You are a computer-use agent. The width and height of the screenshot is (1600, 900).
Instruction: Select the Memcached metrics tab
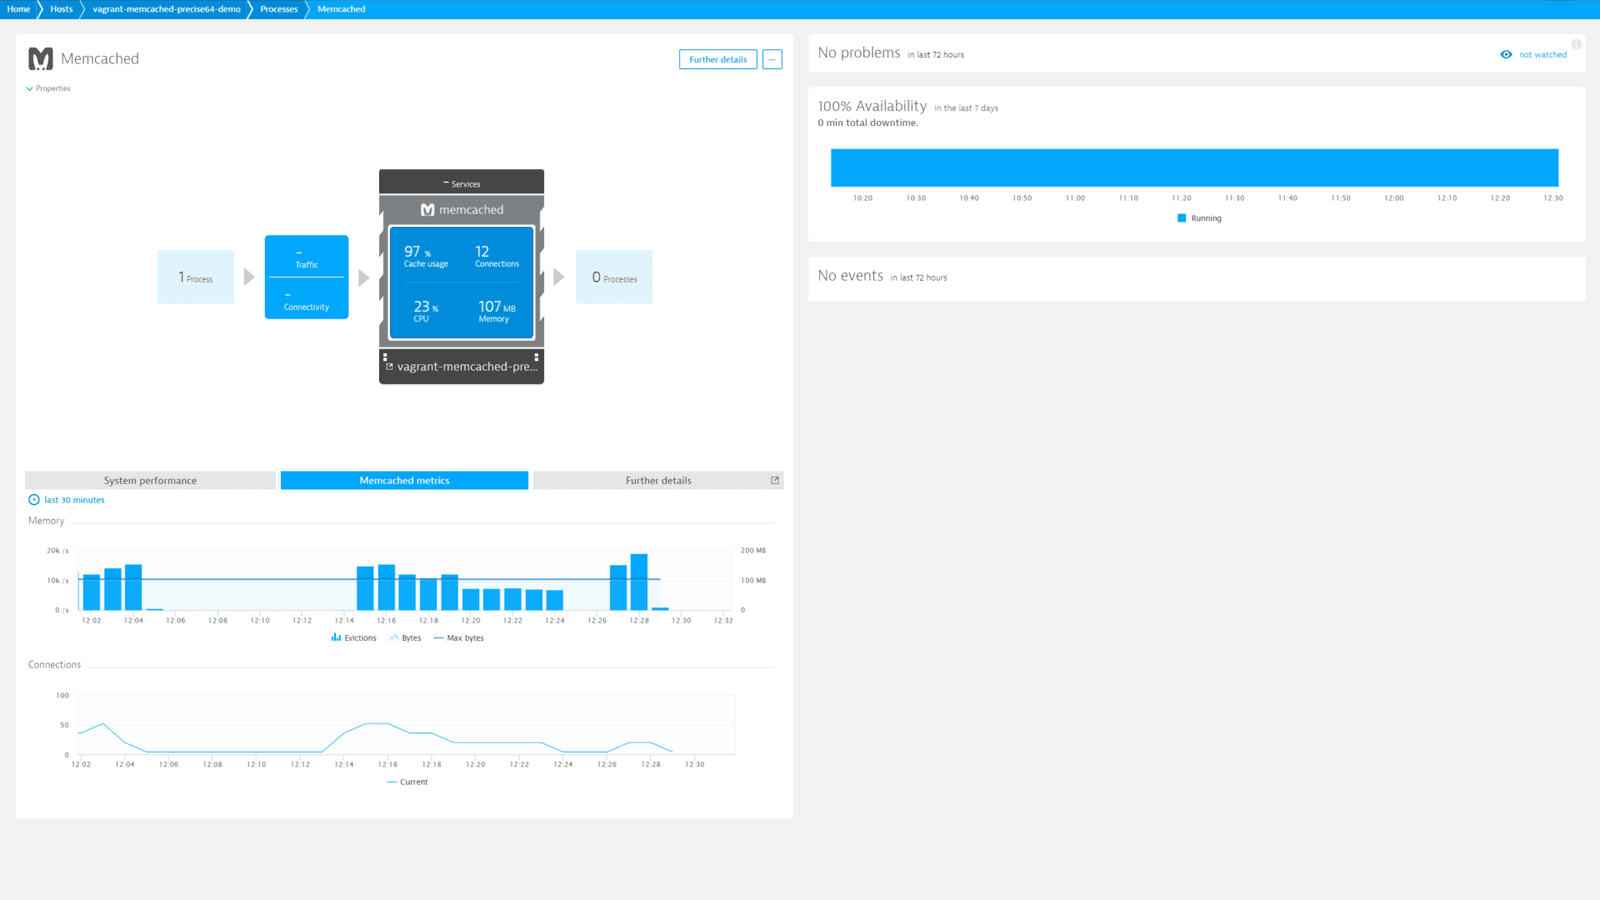coord(404,480)
